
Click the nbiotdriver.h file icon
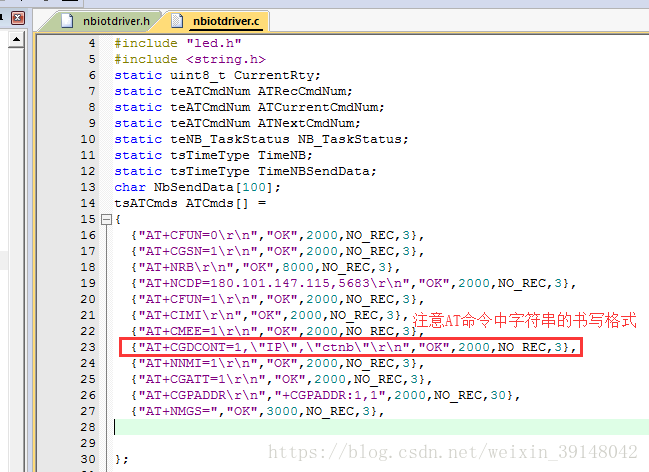pyautogui.click(x=67, y=21)
